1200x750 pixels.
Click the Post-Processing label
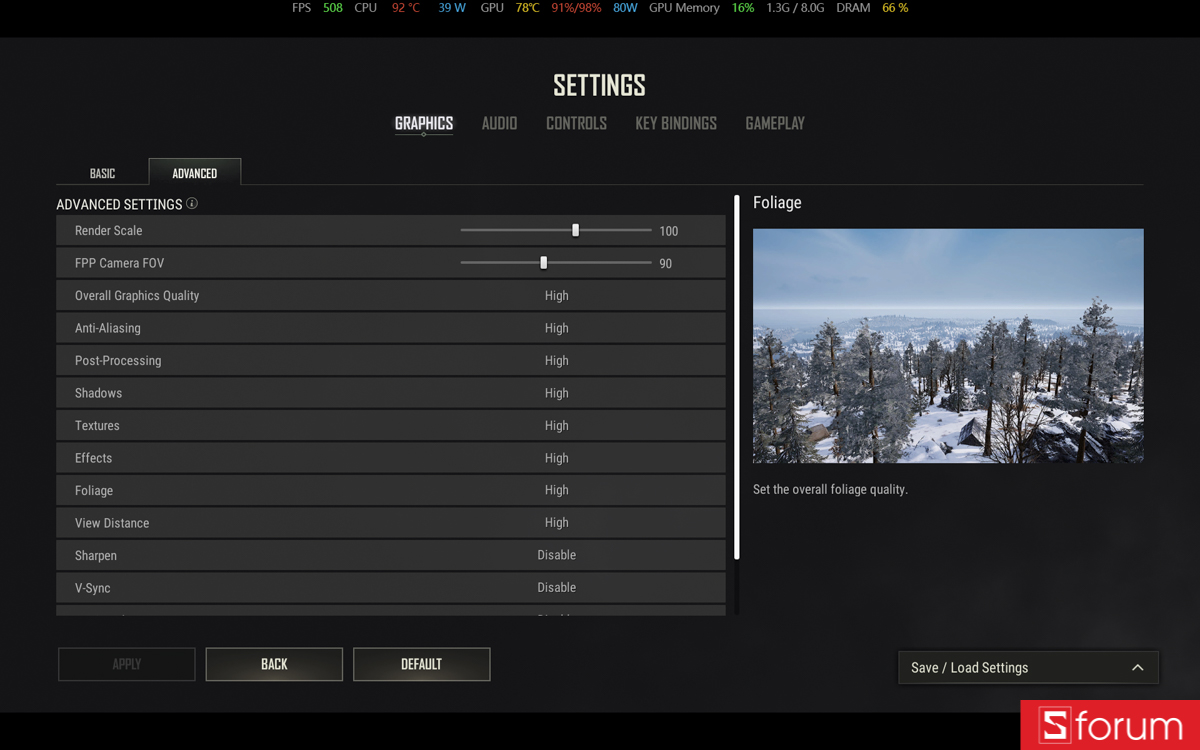coord(118,361)
